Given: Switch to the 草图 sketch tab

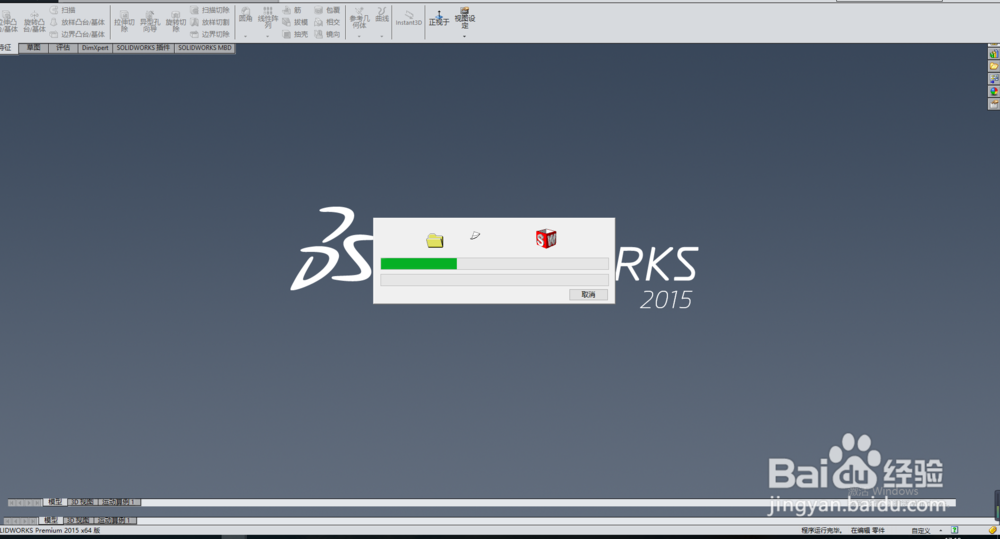Looking at the screenshot, I should tap(33, 48).
